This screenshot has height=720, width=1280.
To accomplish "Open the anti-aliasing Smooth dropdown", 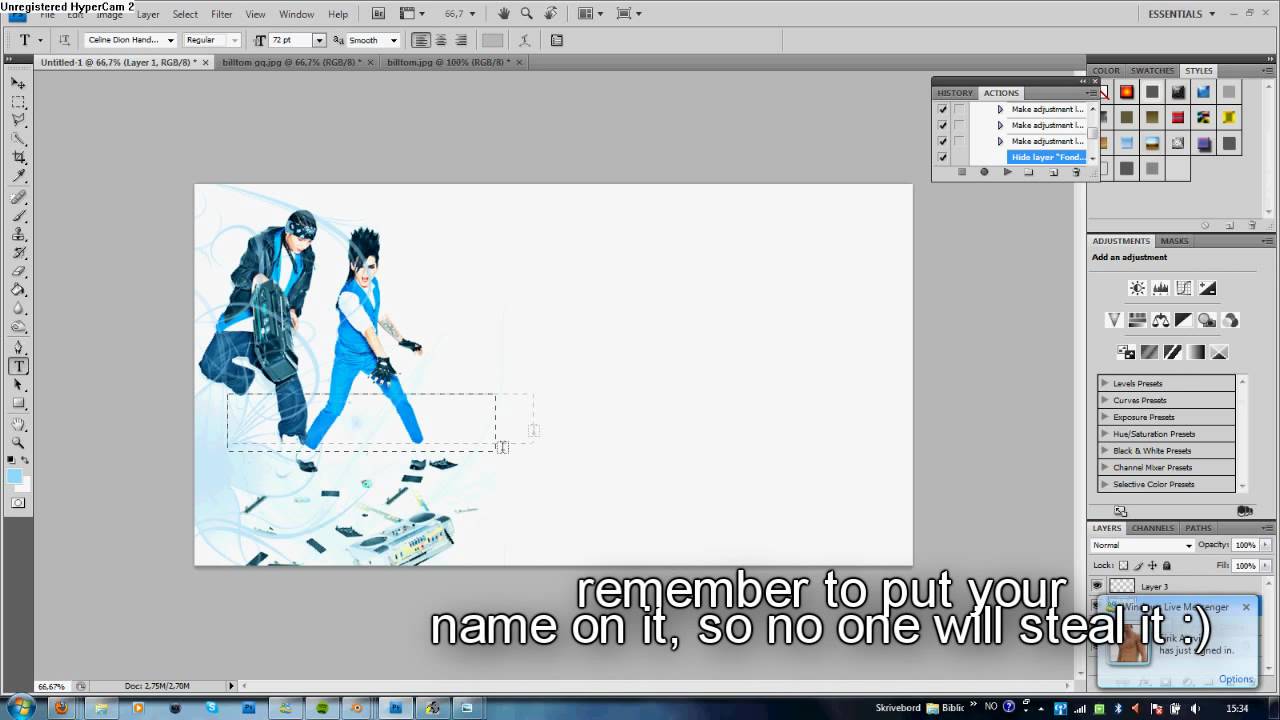I will click(x=394, y=41).
